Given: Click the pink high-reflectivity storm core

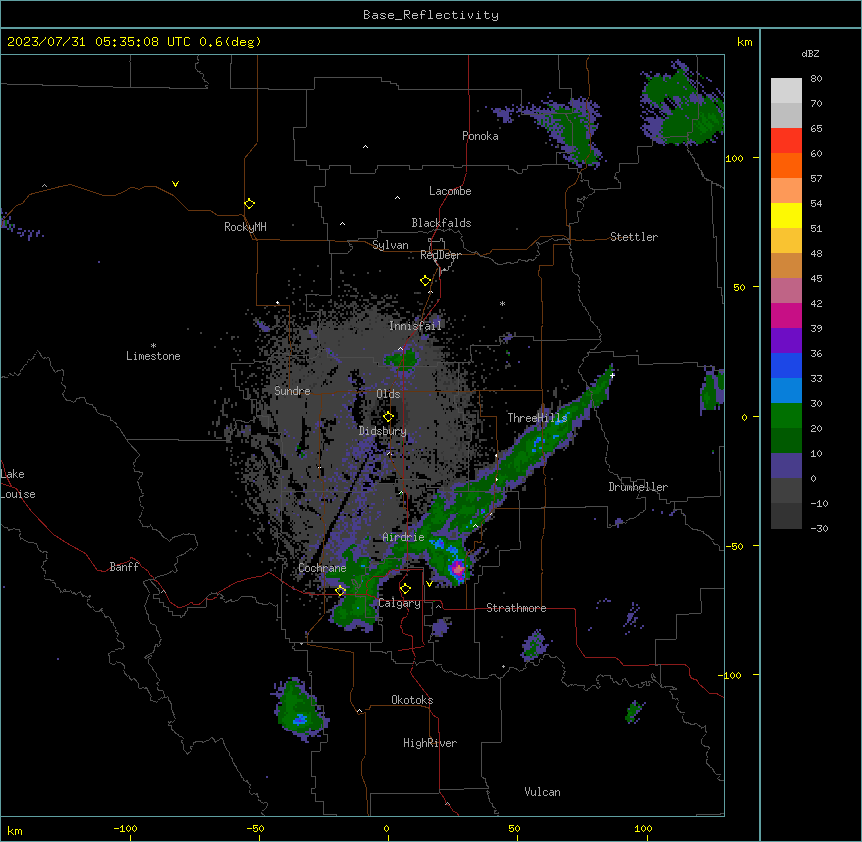Looking at the screenshot, I should click(457, 568).
